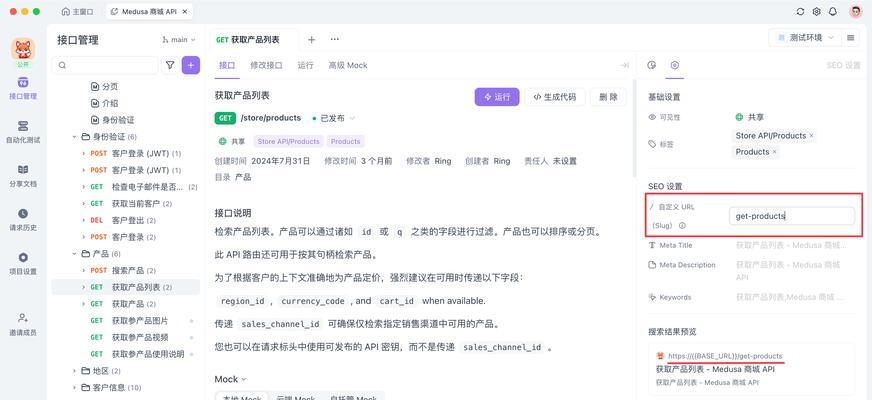Click user avatar in the top right
Viewport: 872px width, 400px height.
[856, 11]
